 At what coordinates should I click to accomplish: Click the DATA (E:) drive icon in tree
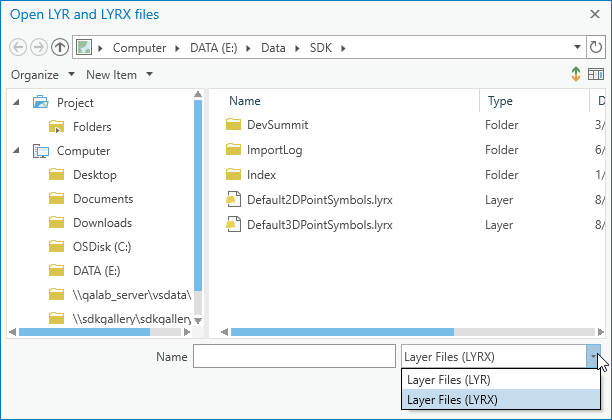tap(57, 271)
